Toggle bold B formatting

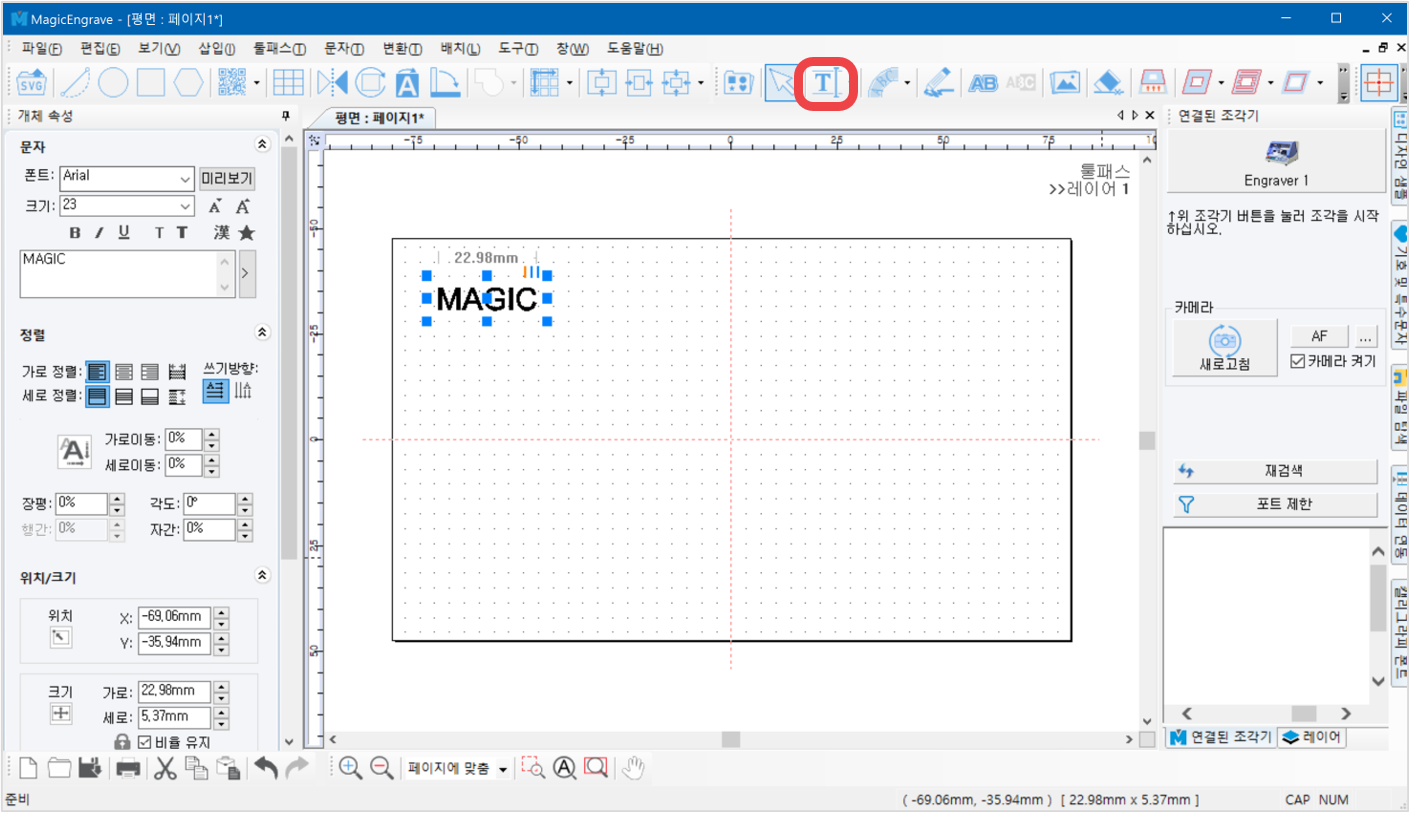[75, 232]
